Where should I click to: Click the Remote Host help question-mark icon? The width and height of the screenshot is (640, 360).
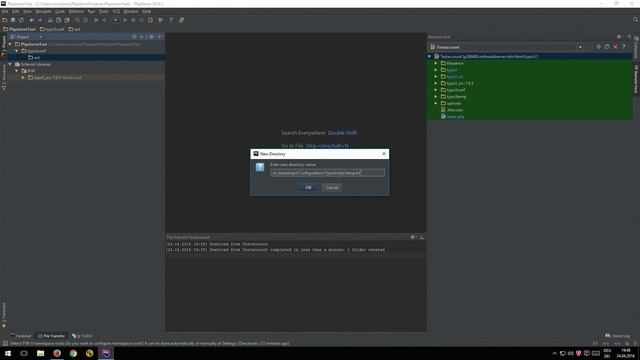[623, 47]
